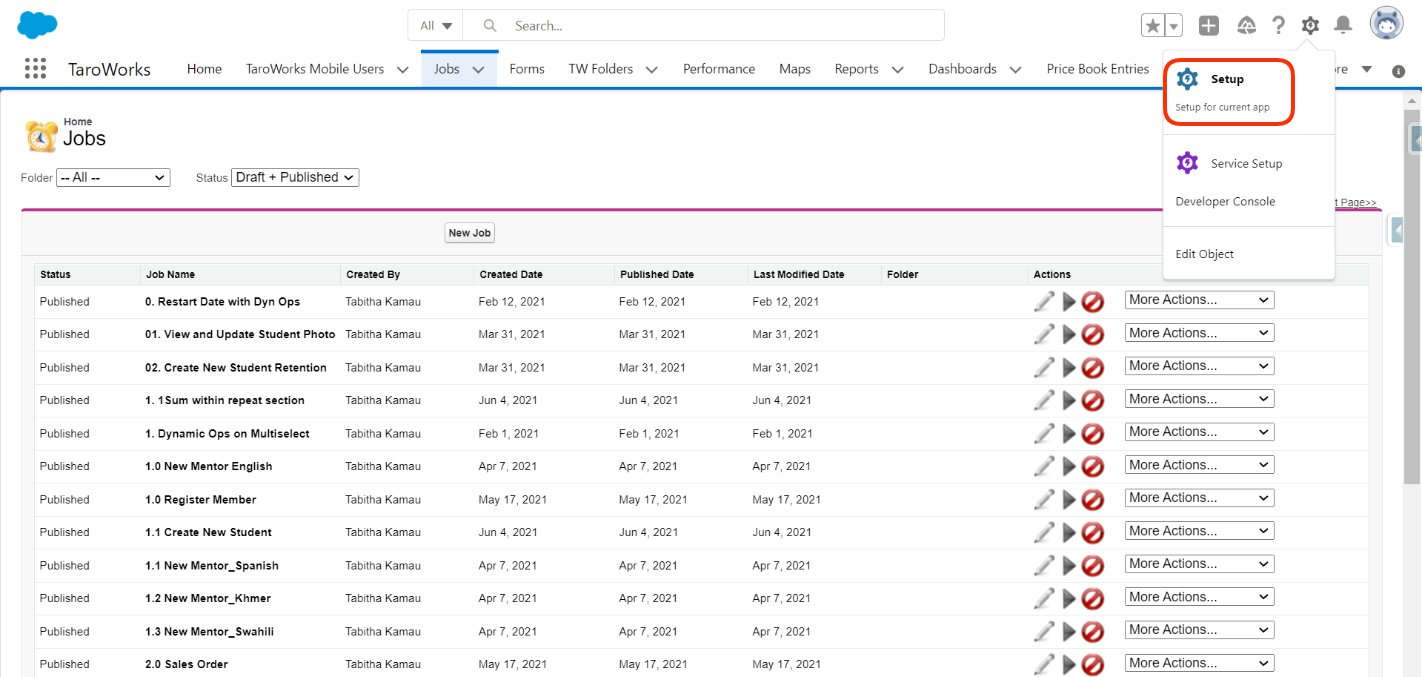The height and width of the screenshot is (677, 1422).
Task: Expand the TaroWorks Mobile Users tab chevron
Action: coord(402,70)
